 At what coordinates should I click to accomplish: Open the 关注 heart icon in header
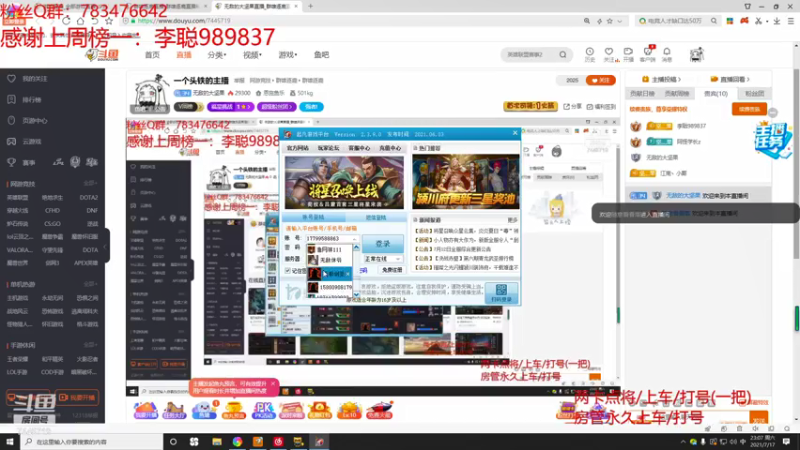[x=609, y=54]
